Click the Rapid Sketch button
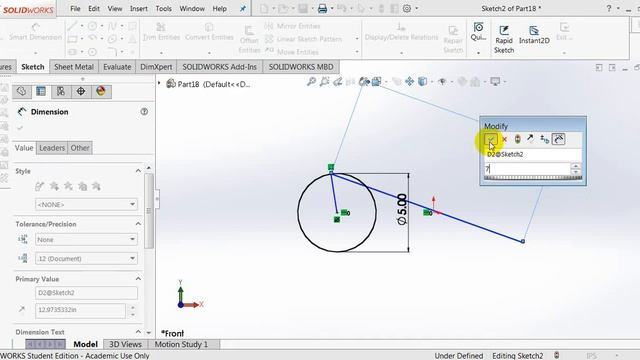 click(504, 40)
